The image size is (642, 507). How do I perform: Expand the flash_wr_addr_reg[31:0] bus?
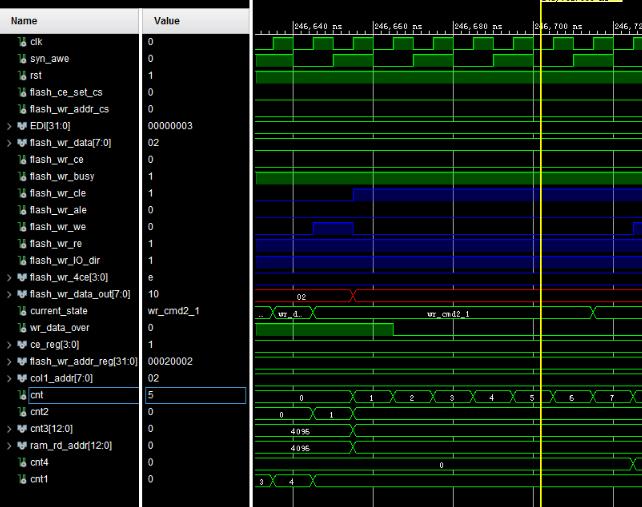pyautogui.click(x=9, y=361)
